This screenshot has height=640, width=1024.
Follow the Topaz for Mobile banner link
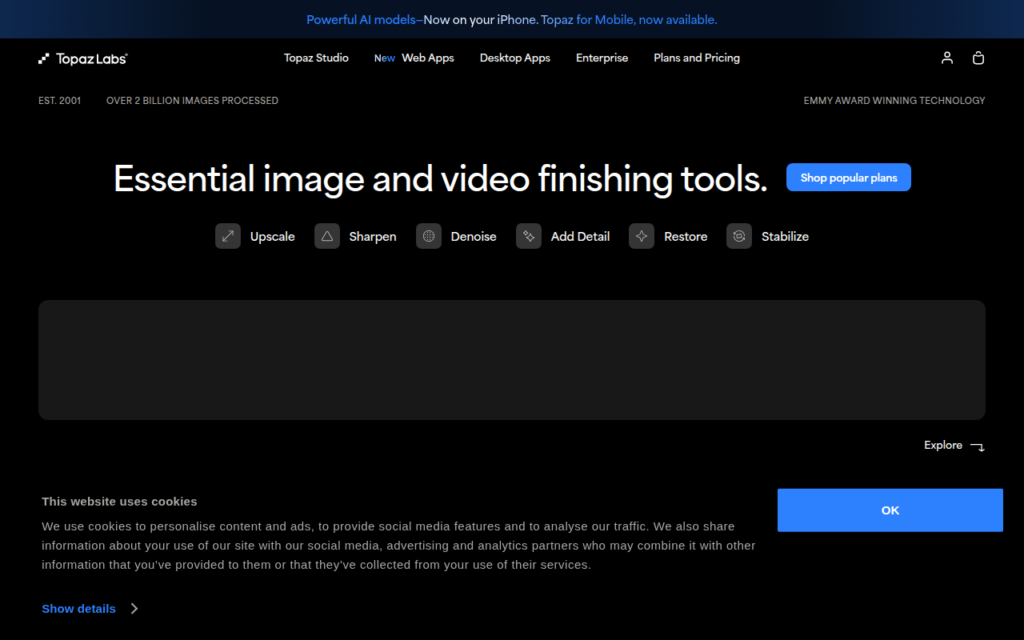coord(628,20)
